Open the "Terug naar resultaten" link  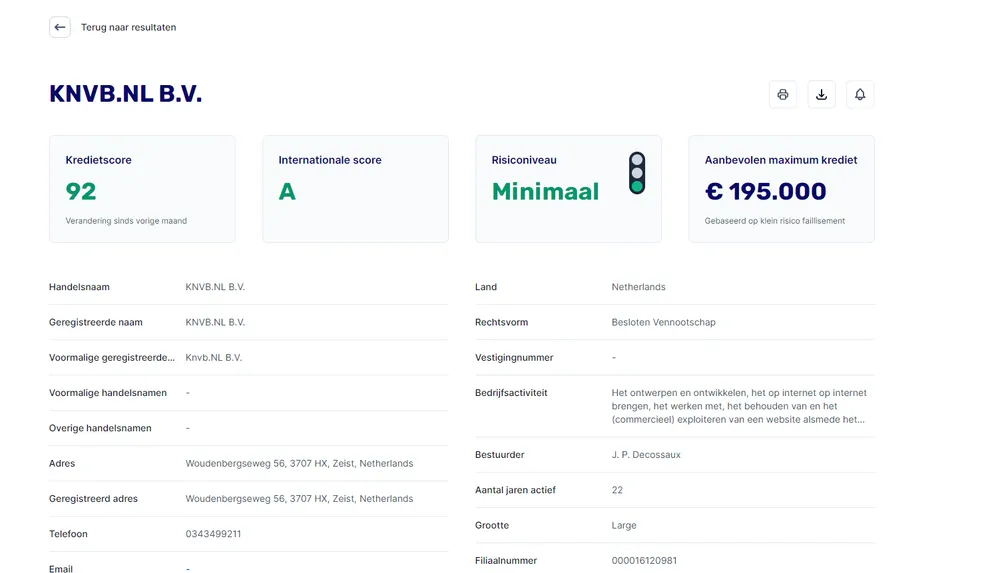click(x=128, y=27)
